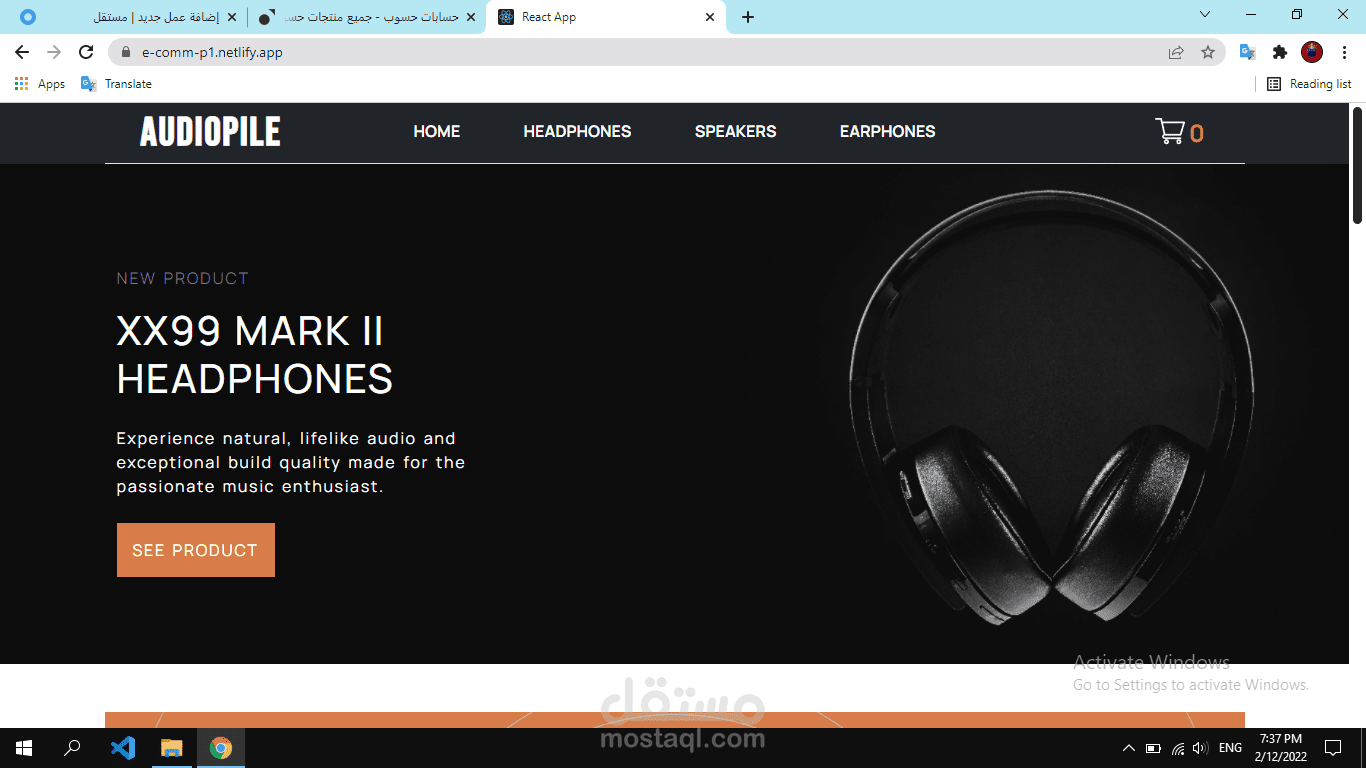This screenshot has width=1366, height=768.
Task: Open a new browser tab
Action: point(748,17)
